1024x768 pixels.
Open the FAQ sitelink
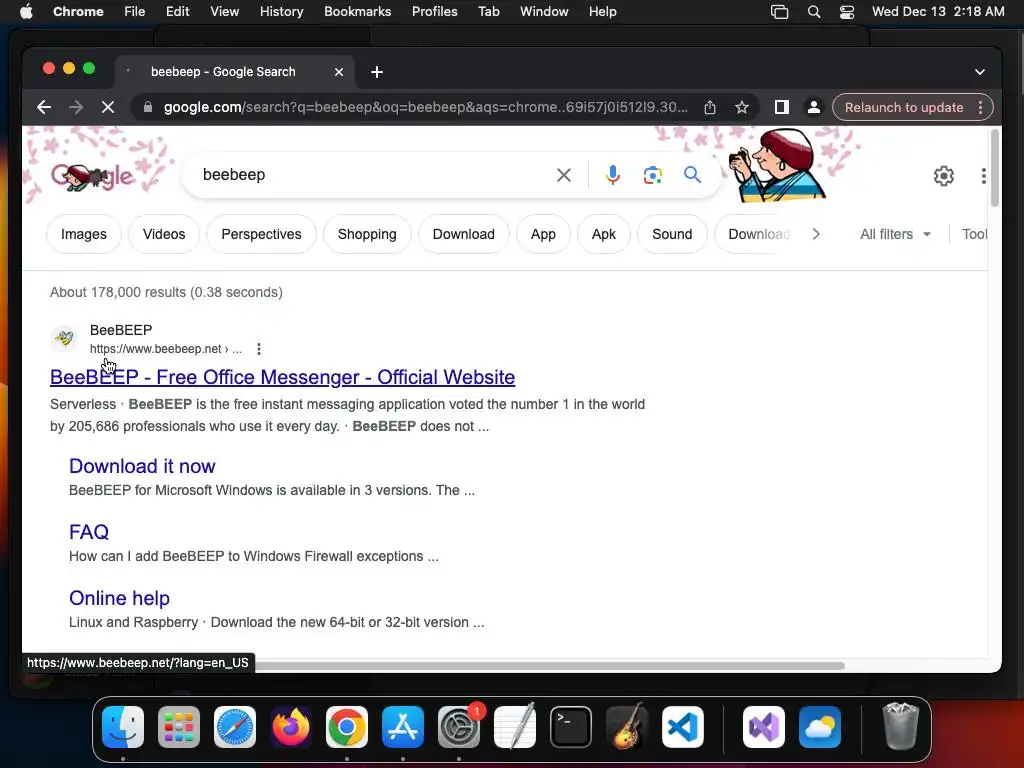(89, 532)
